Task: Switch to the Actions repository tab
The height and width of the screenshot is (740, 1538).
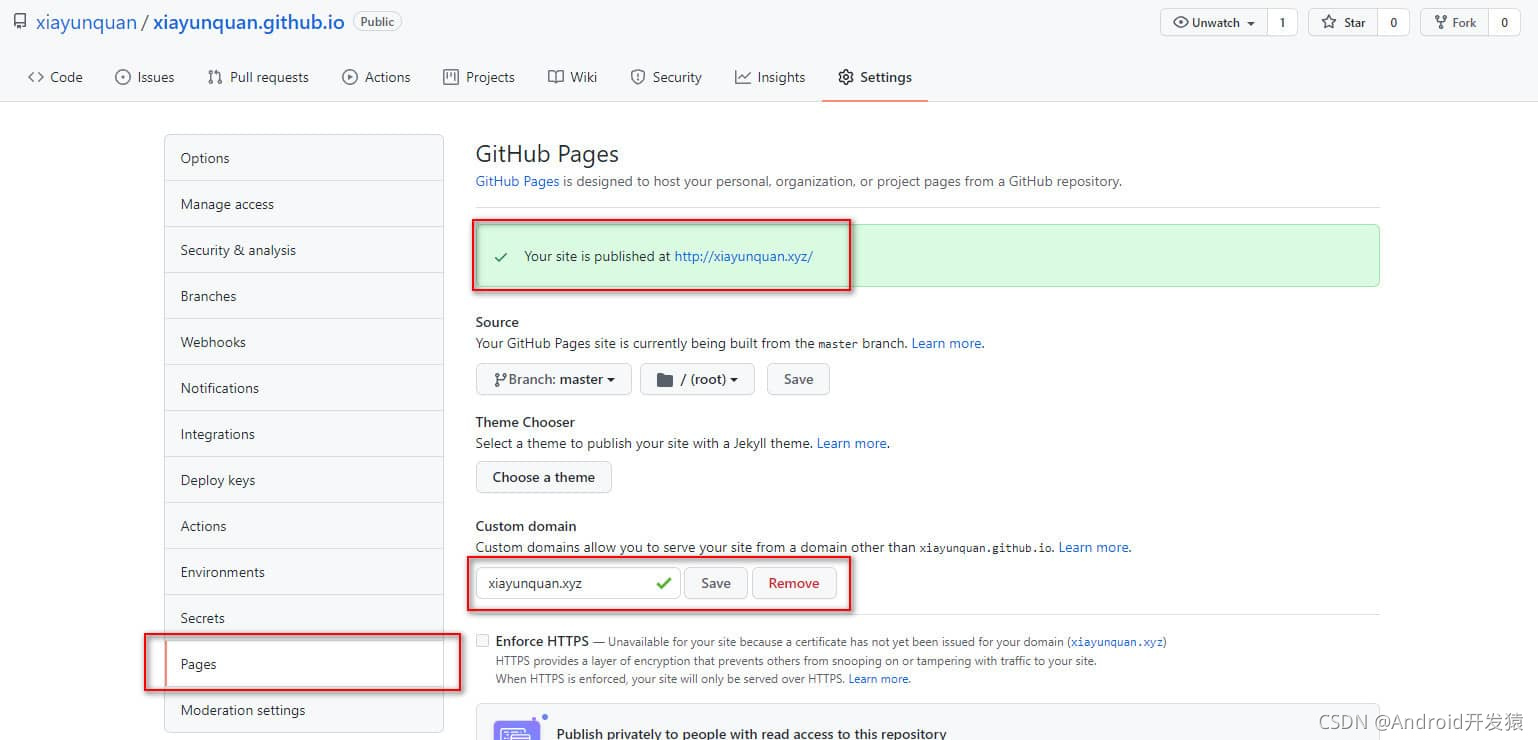Action: tap(376, 77)
